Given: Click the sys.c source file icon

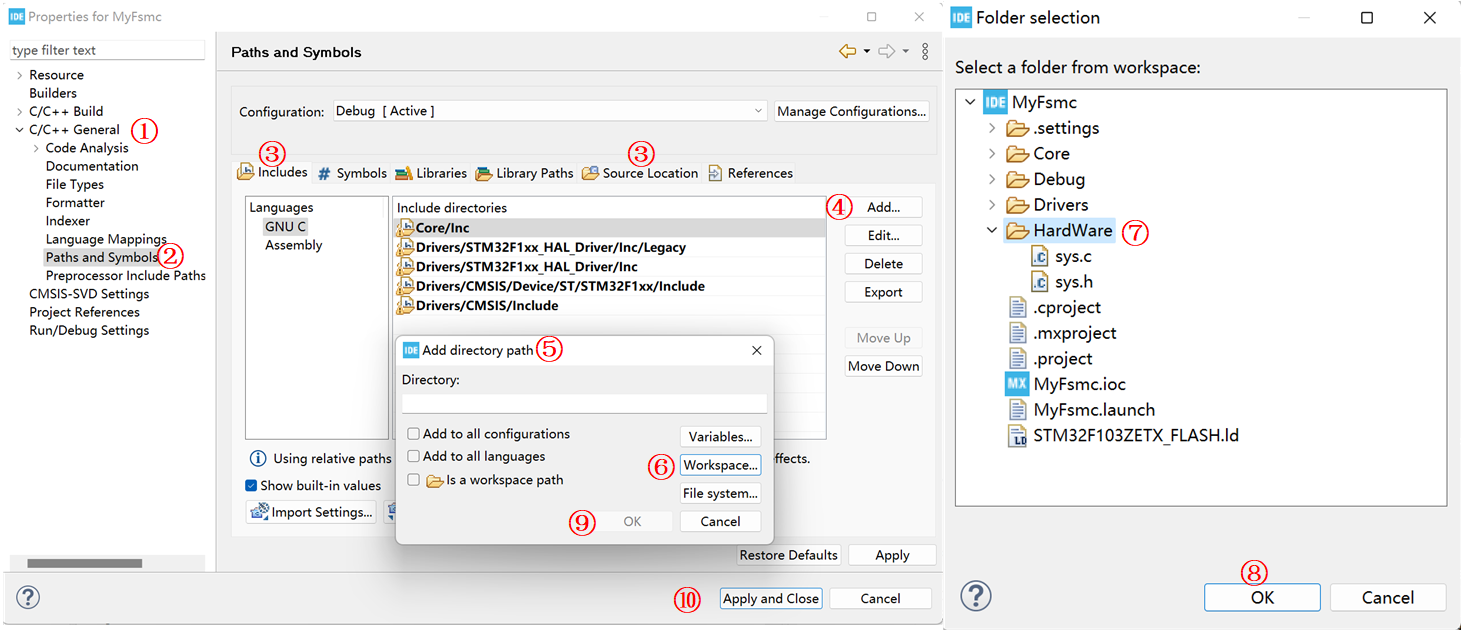Looking at the screenshot, I should [x=1041, y=257].
